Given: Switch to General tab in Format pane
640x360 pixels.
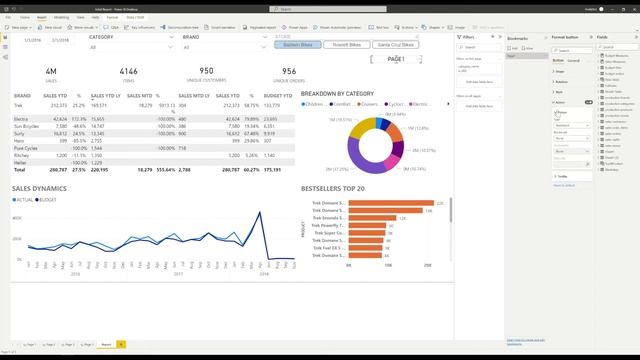Looking at the screenshot, I should click(x=573, y=60).
